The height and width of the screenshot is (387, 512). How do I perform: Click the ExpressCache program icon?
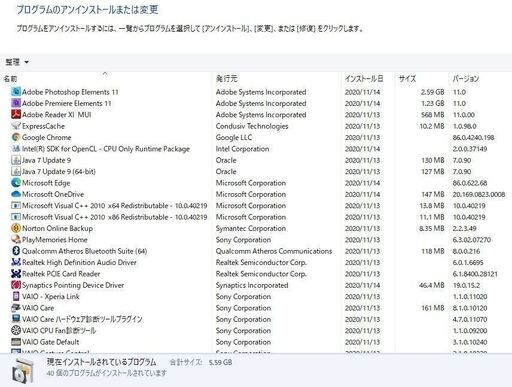point(16,126)
